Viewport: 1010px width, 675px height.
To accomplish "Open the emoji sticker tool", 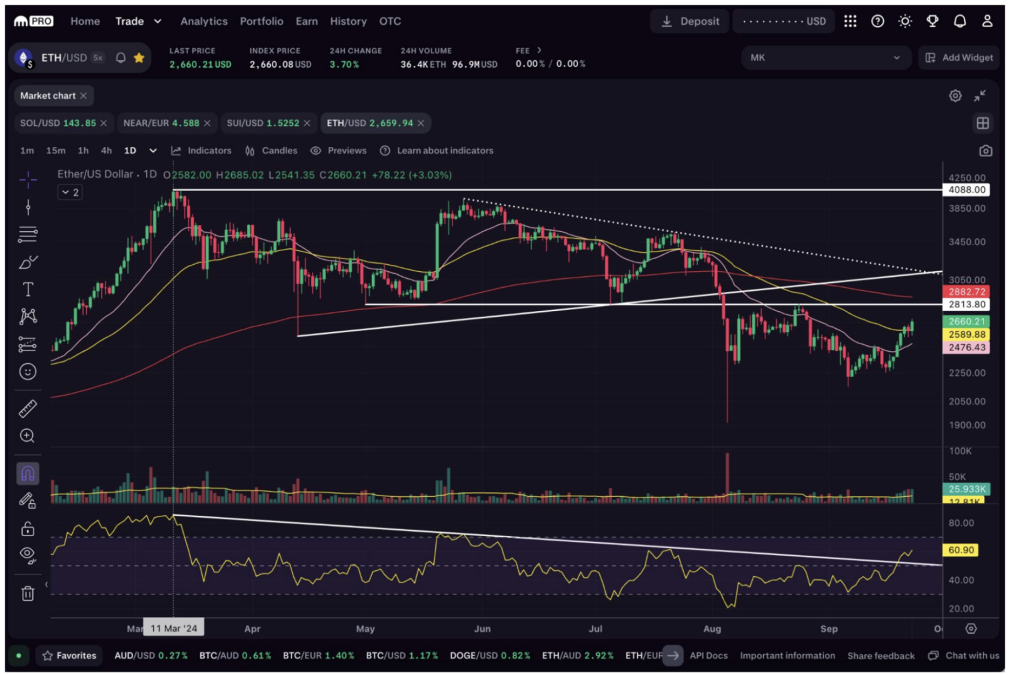I will [28, 372].
